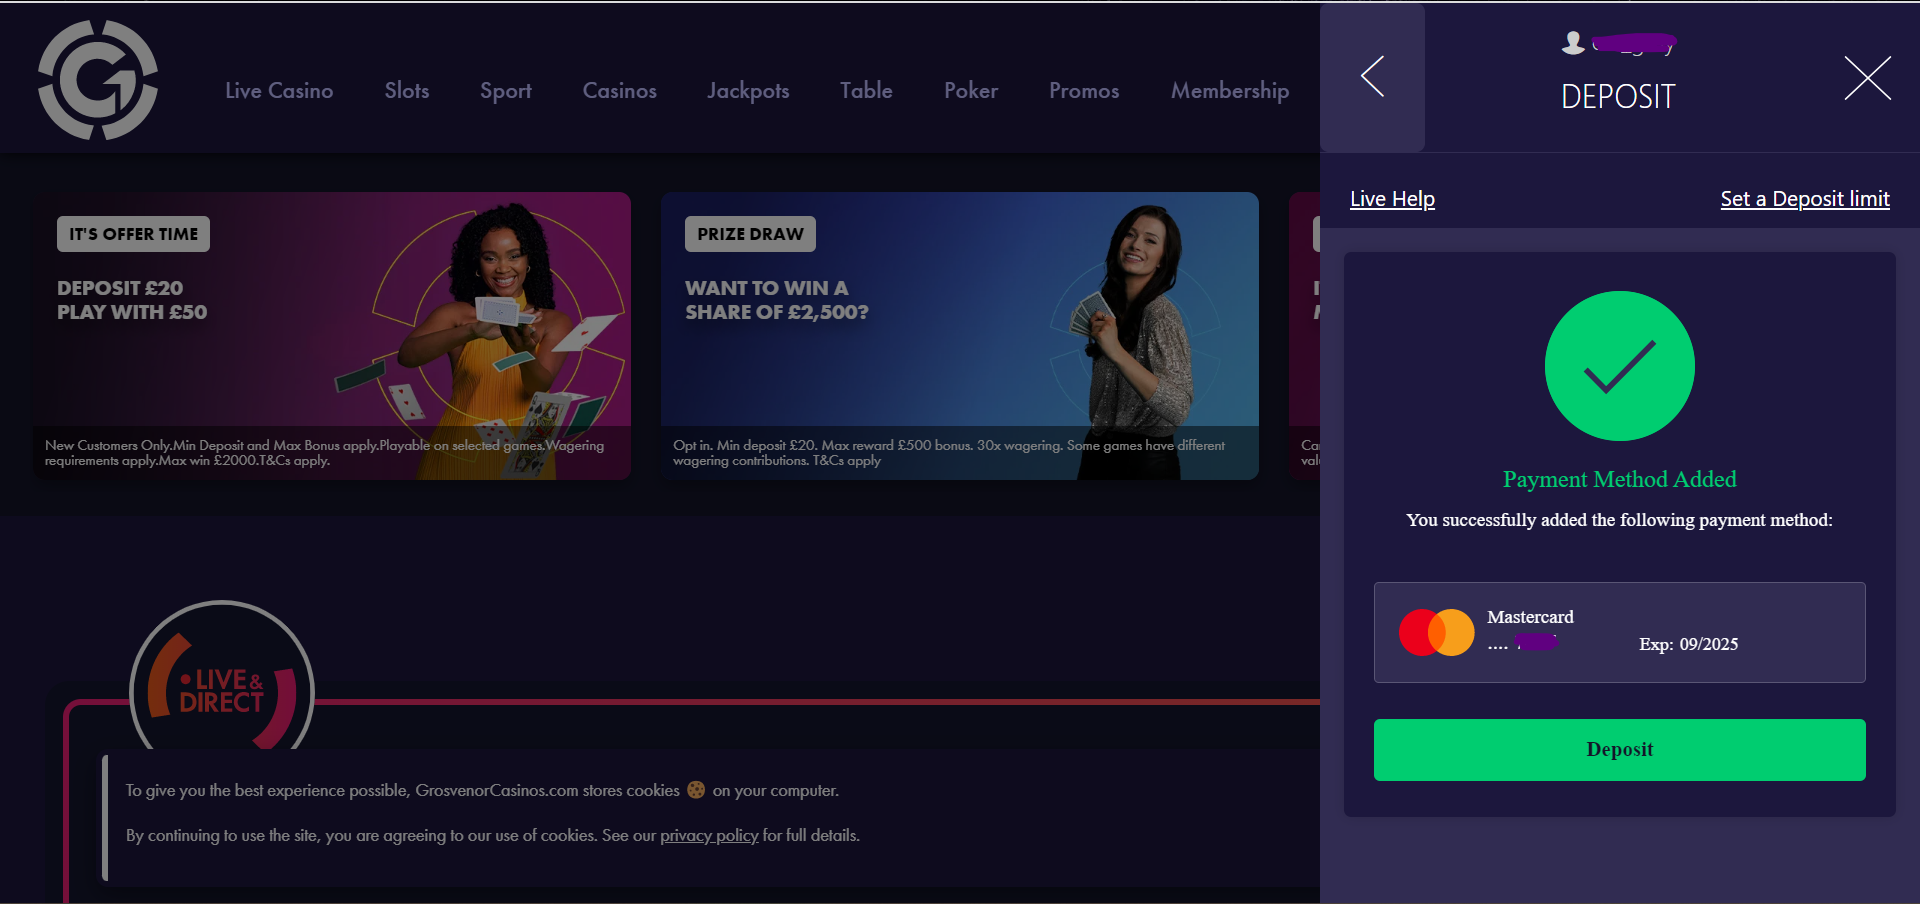Click the green checkmark circle
1920x904 pixels.
point(1619,366)
